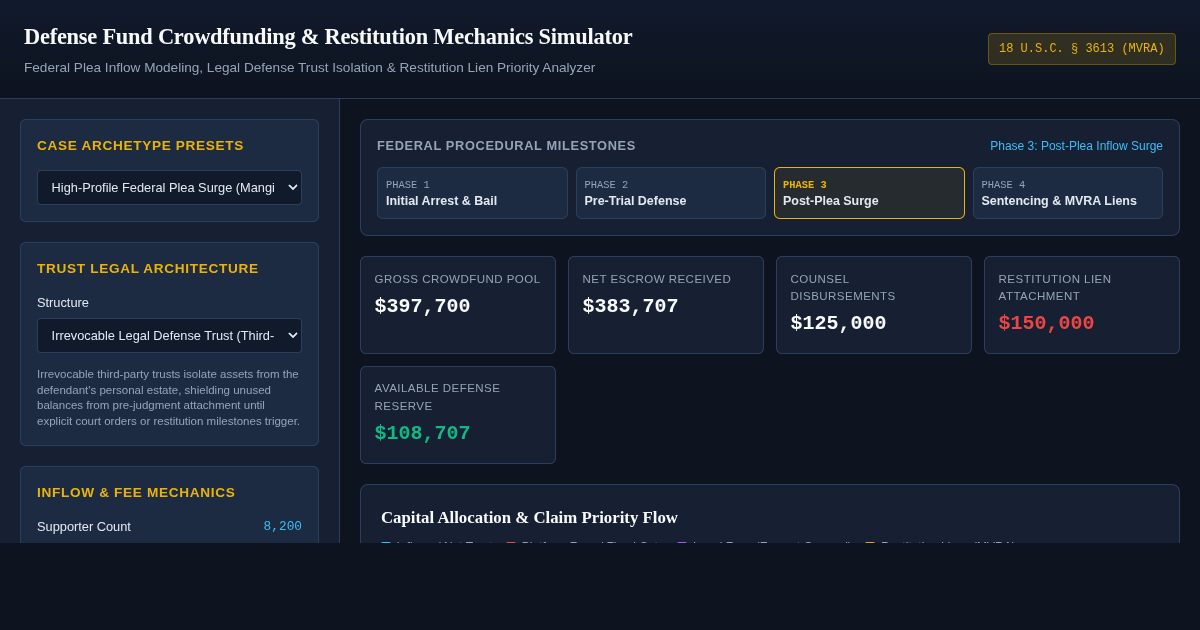The width and height of the screenshot is (1200, 630).
Task: Click the Case Archetype Presets heading
Action: (140, 145)
